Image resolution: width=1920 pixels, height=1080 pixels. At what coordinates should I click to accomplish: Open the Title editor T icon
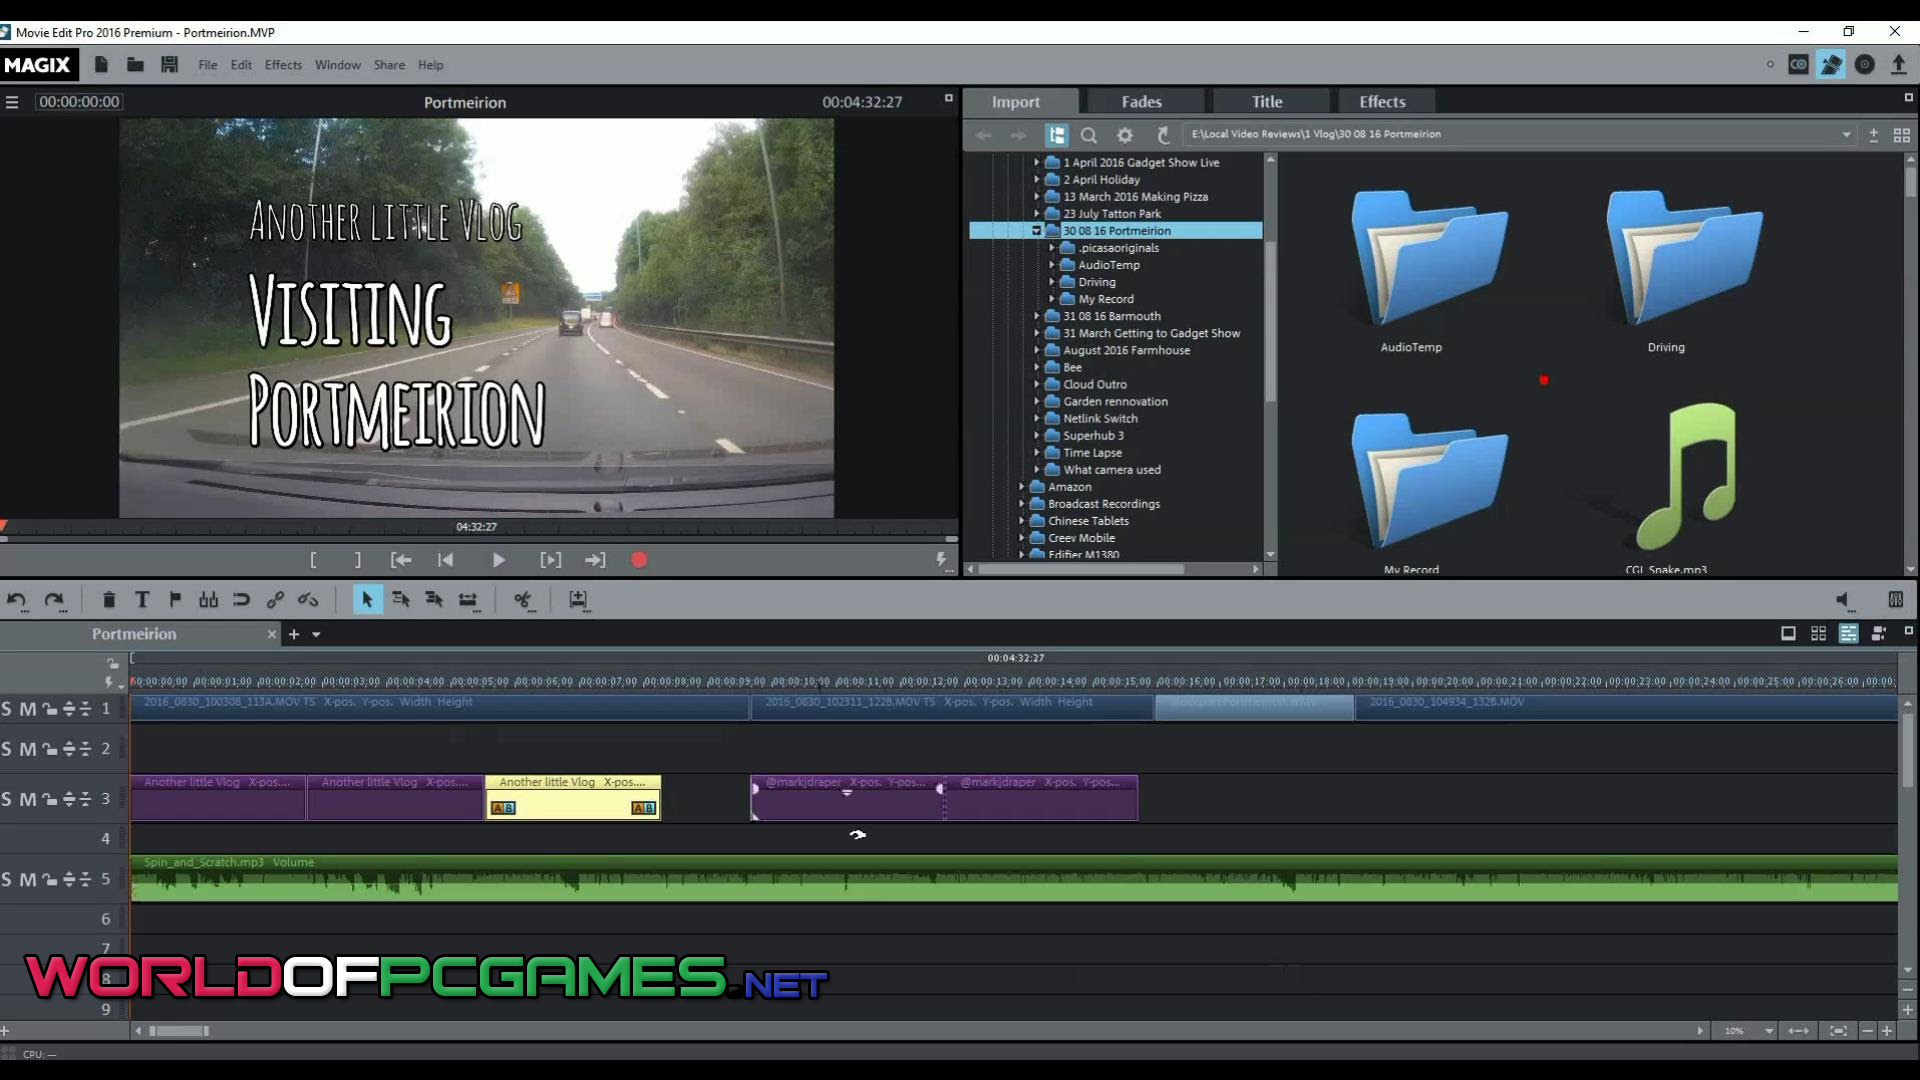(142, 600)
